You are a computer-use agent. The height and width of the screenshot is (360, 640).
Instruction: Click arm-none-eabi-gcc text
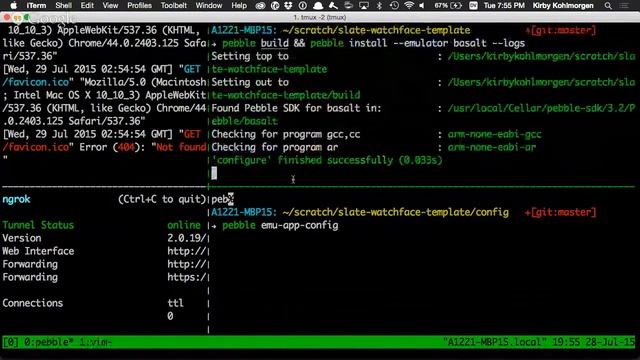click(x=494, y=134)
